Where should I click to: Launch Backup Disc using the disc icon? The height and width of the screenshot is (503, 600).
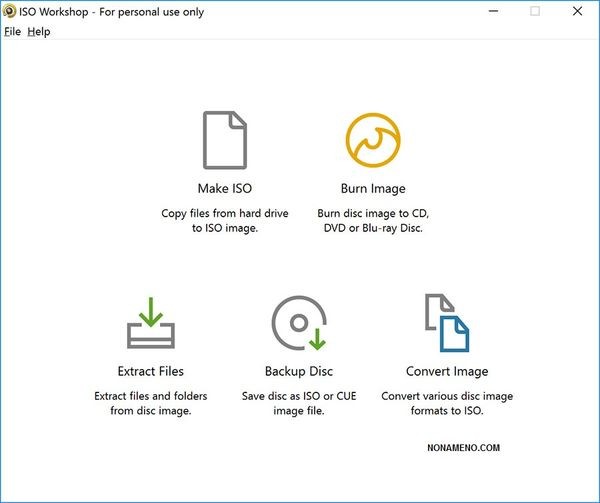pos(298,323)
